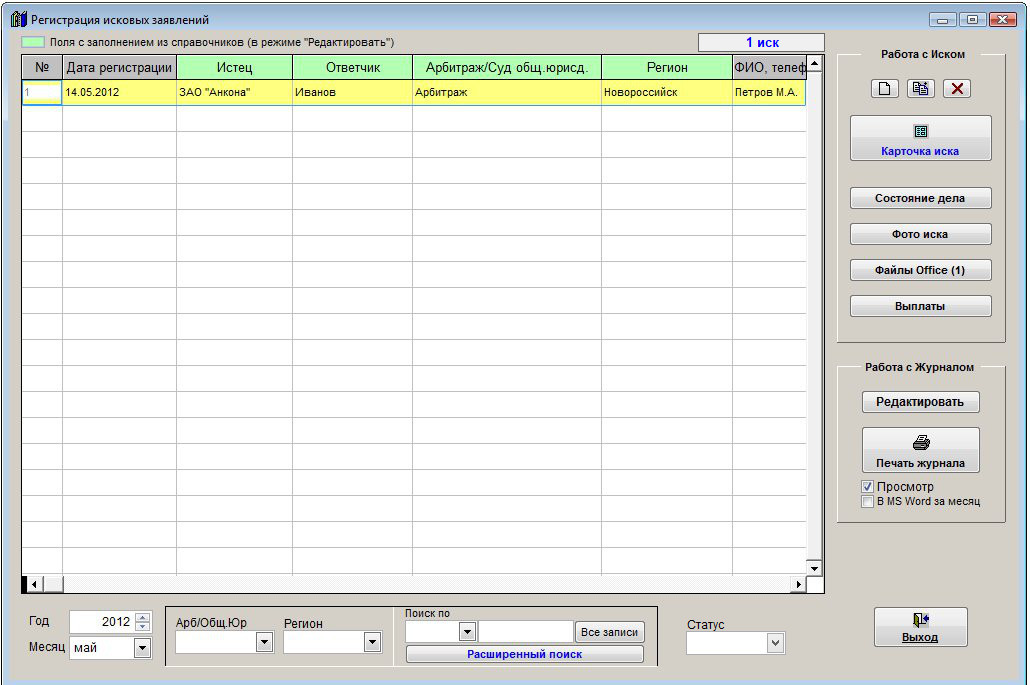1030x685 pixels.
Task: Click the ФИО, телеф. column header
Action: [769, 68]
